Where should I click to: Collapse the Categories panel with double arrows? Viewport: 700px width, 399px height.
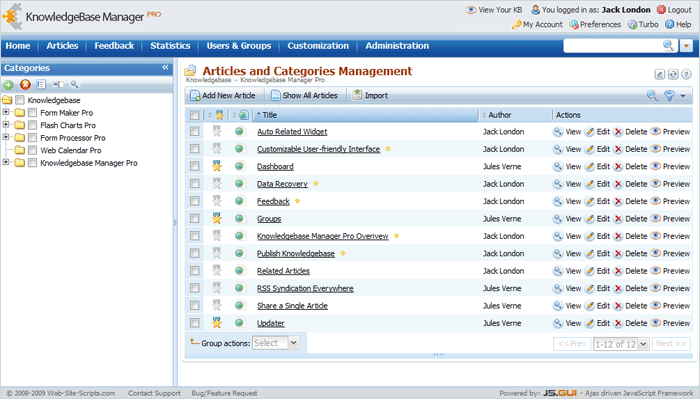pos(165,67)
